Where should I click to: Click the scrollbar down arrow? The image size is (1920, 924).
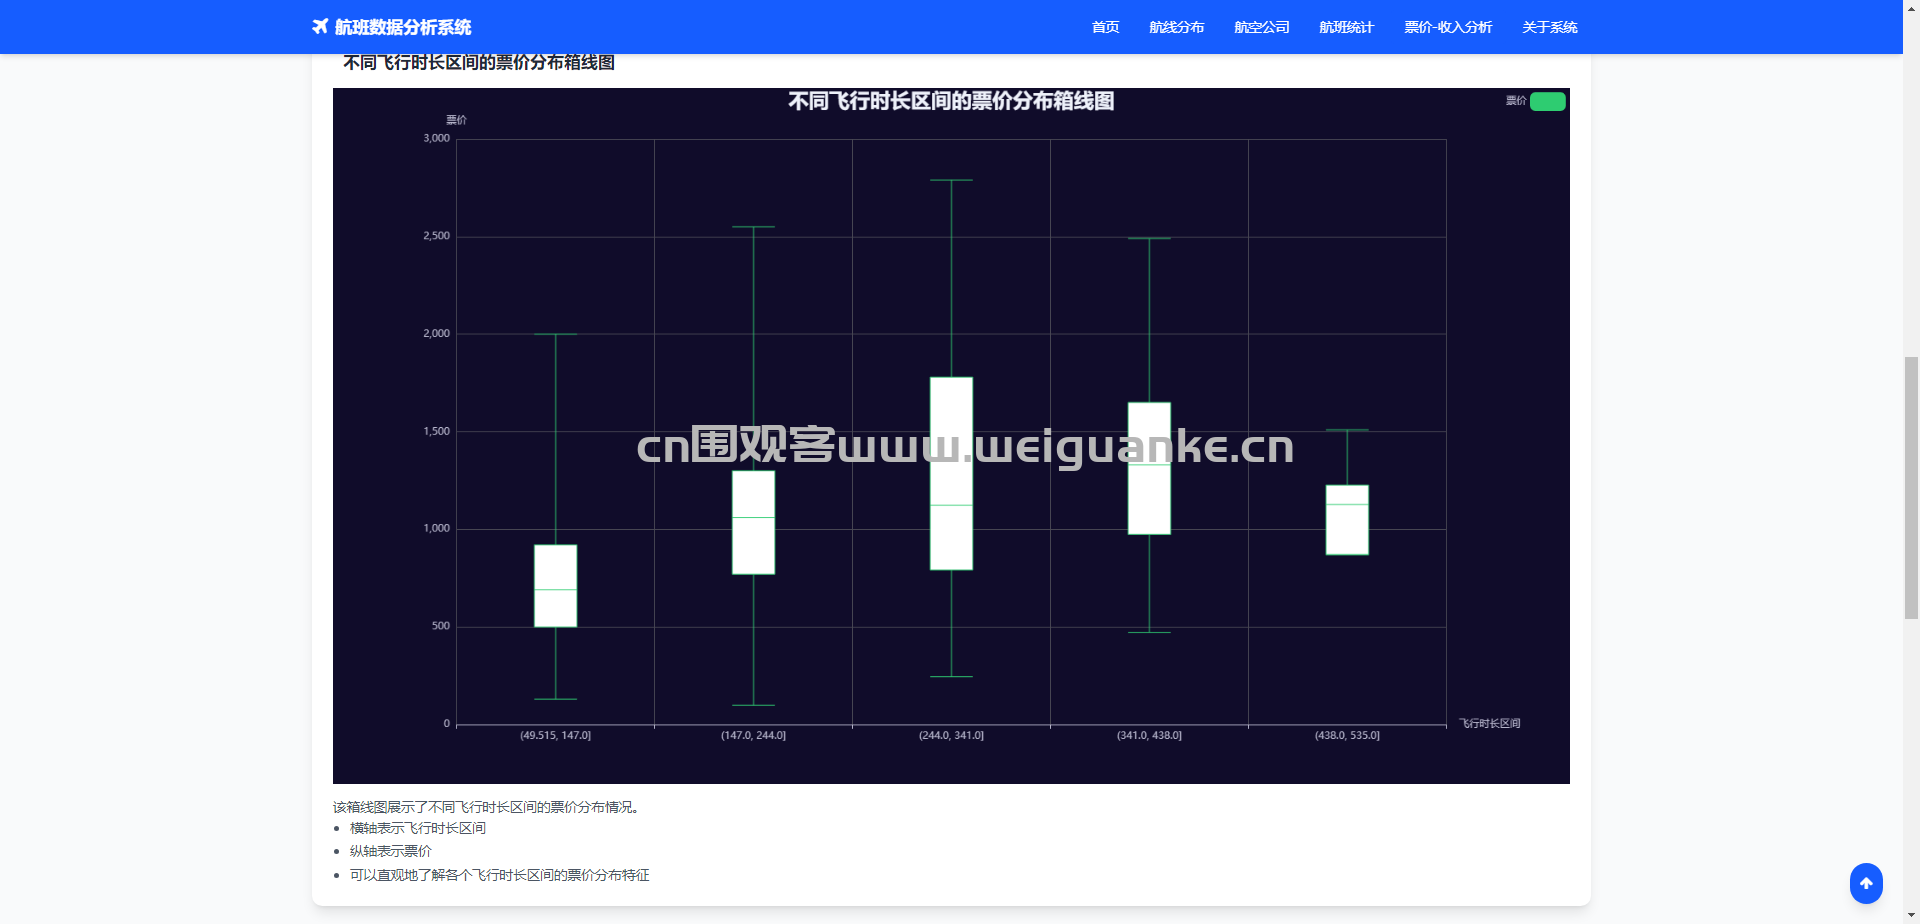click(x=1911, y=915)
